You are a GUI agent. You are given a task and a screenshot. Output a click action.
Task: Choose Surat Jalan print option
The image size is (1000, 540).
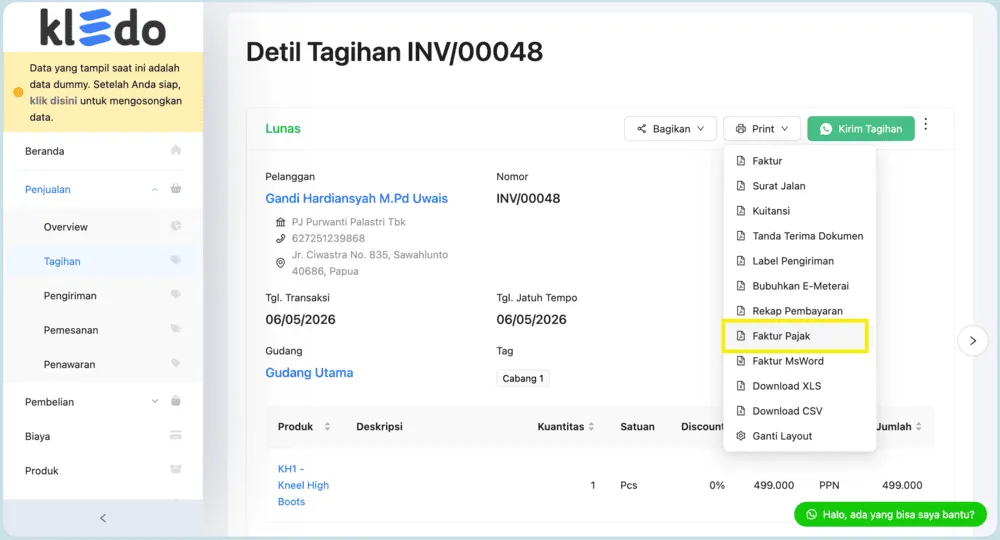click(x=798, y=186)
